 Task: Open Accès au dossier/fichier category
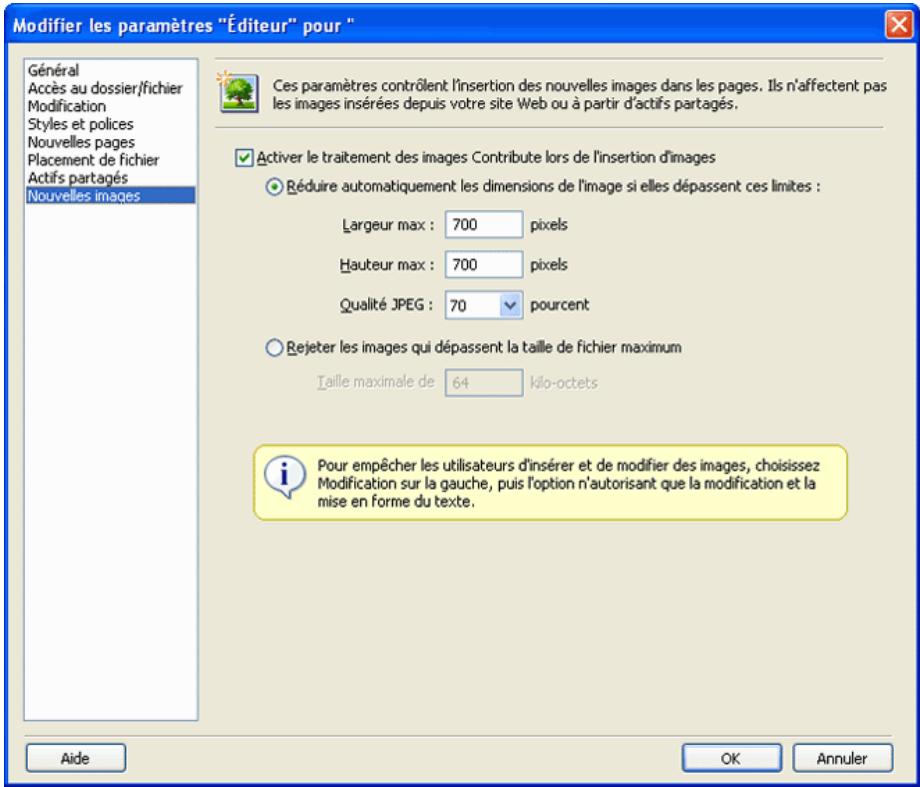[x=111, y=88]
